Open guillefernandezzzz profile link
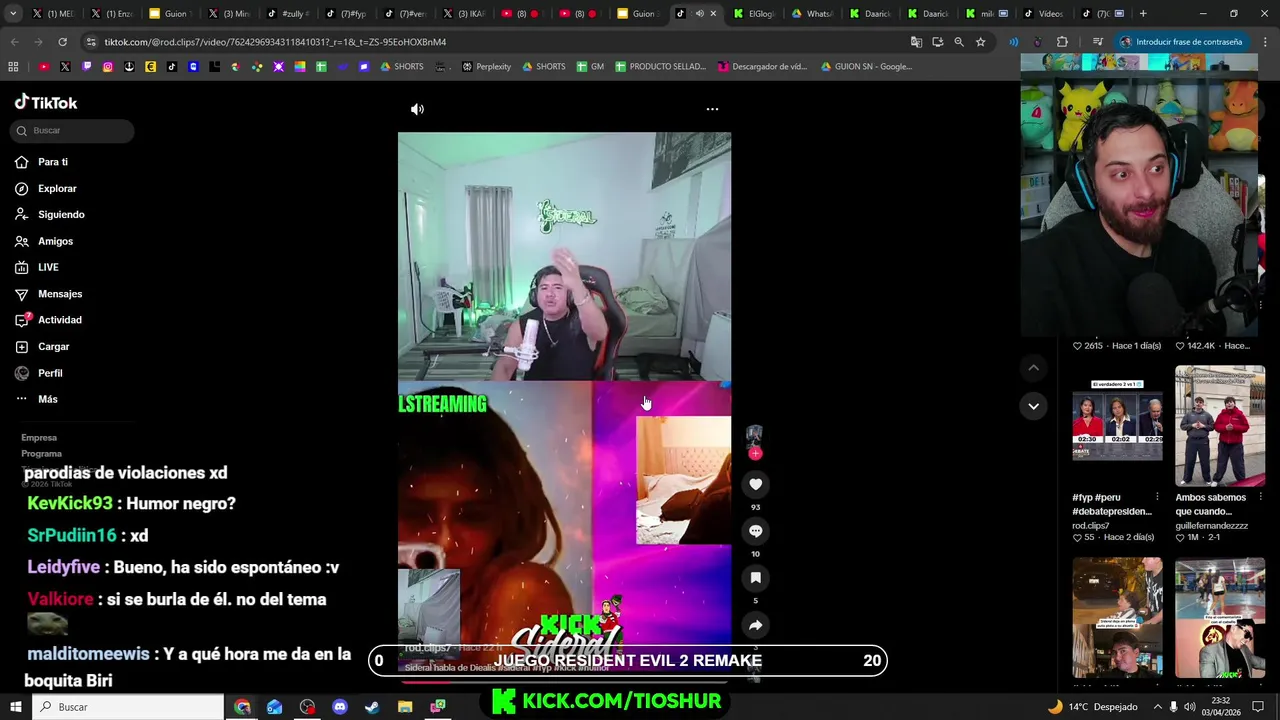1280x720 pixels. [x=1212, y=525]
